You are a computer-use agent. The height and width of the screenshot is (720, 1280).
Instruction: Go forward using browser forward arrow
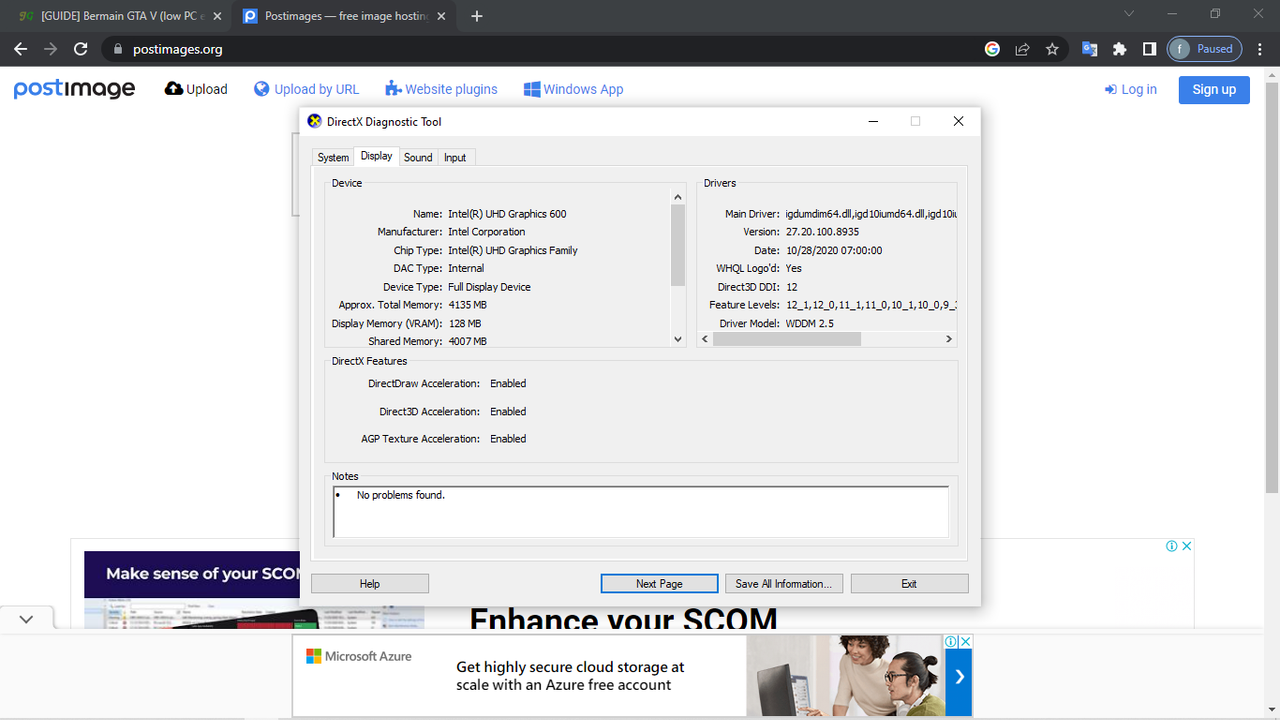[x=51, y=49]
